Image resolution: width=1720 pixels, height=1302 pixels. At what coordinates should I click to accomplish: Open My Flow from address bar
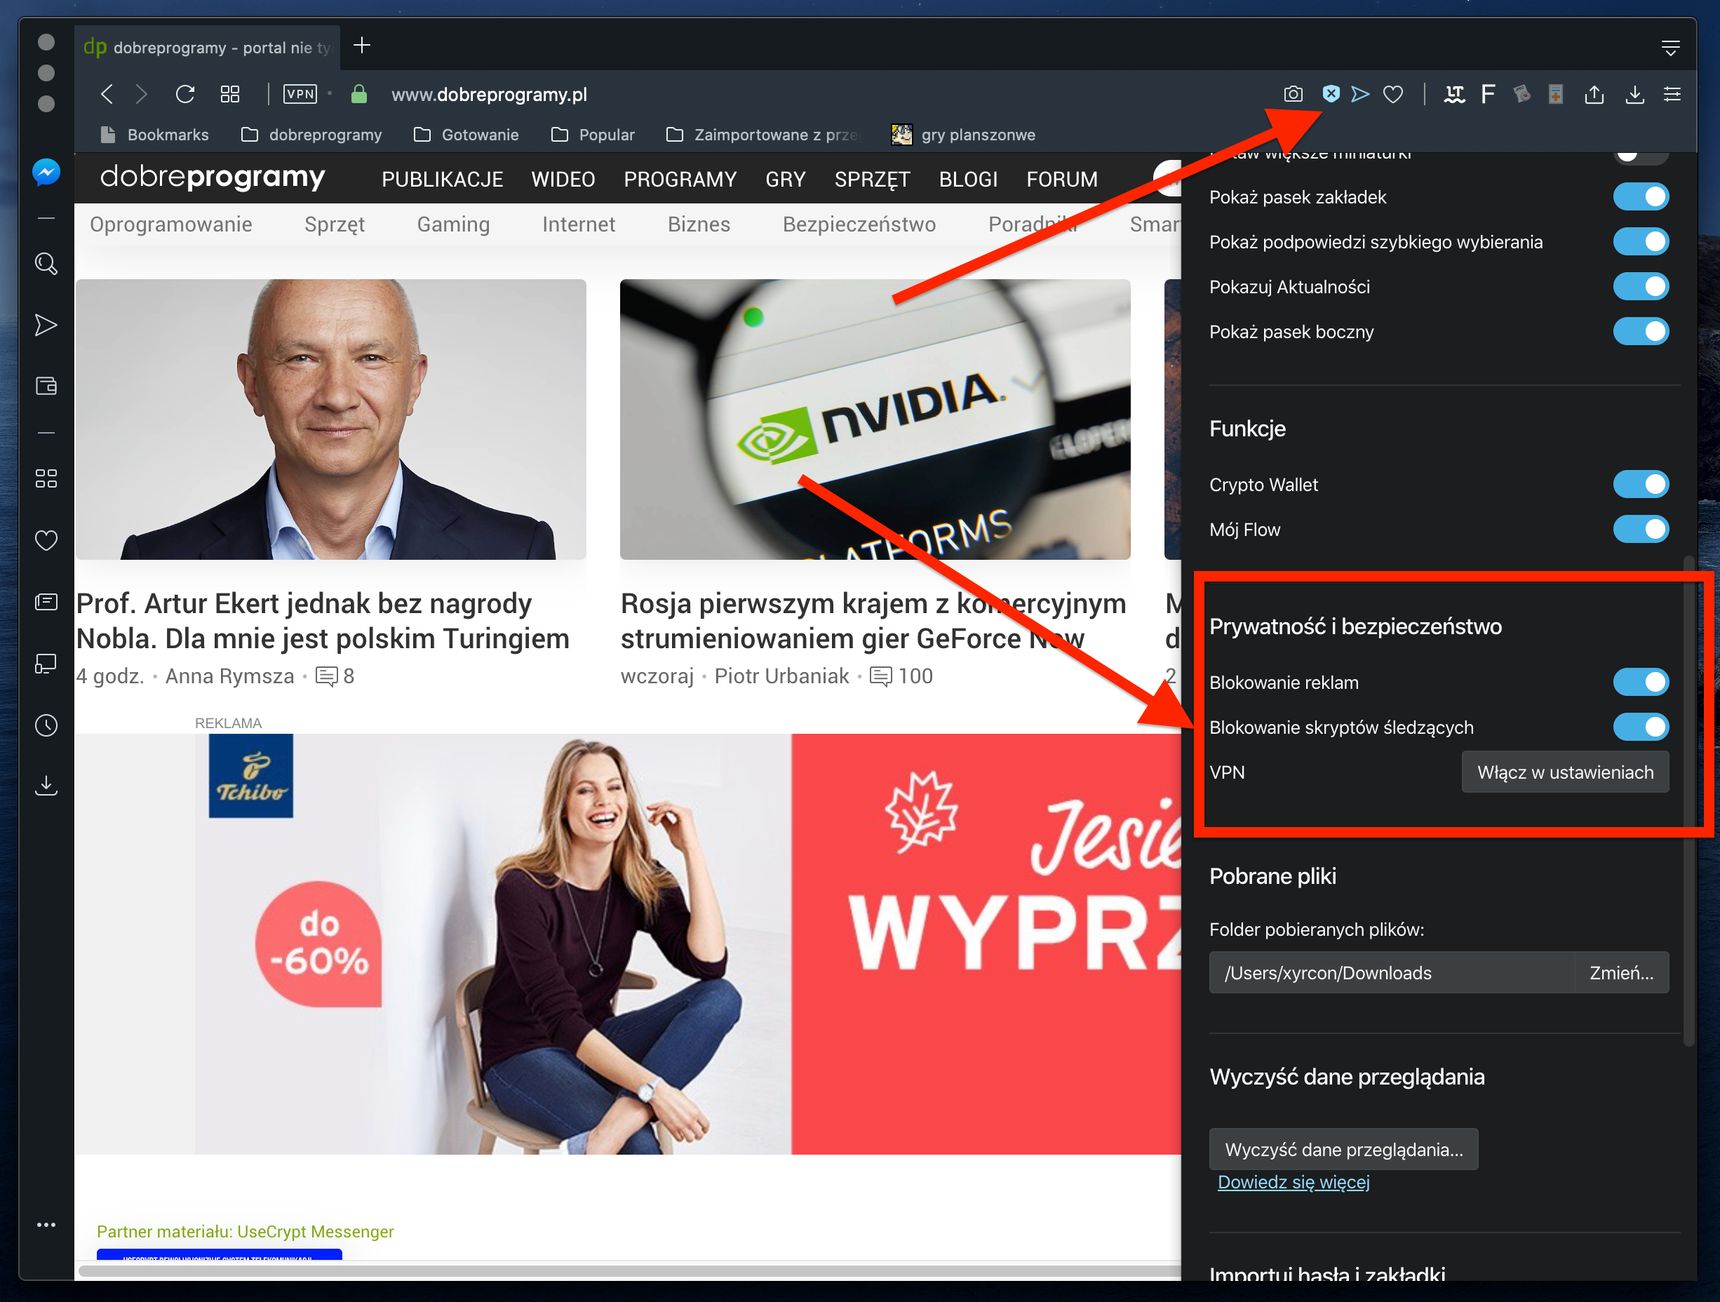(x=1360, y=94)
